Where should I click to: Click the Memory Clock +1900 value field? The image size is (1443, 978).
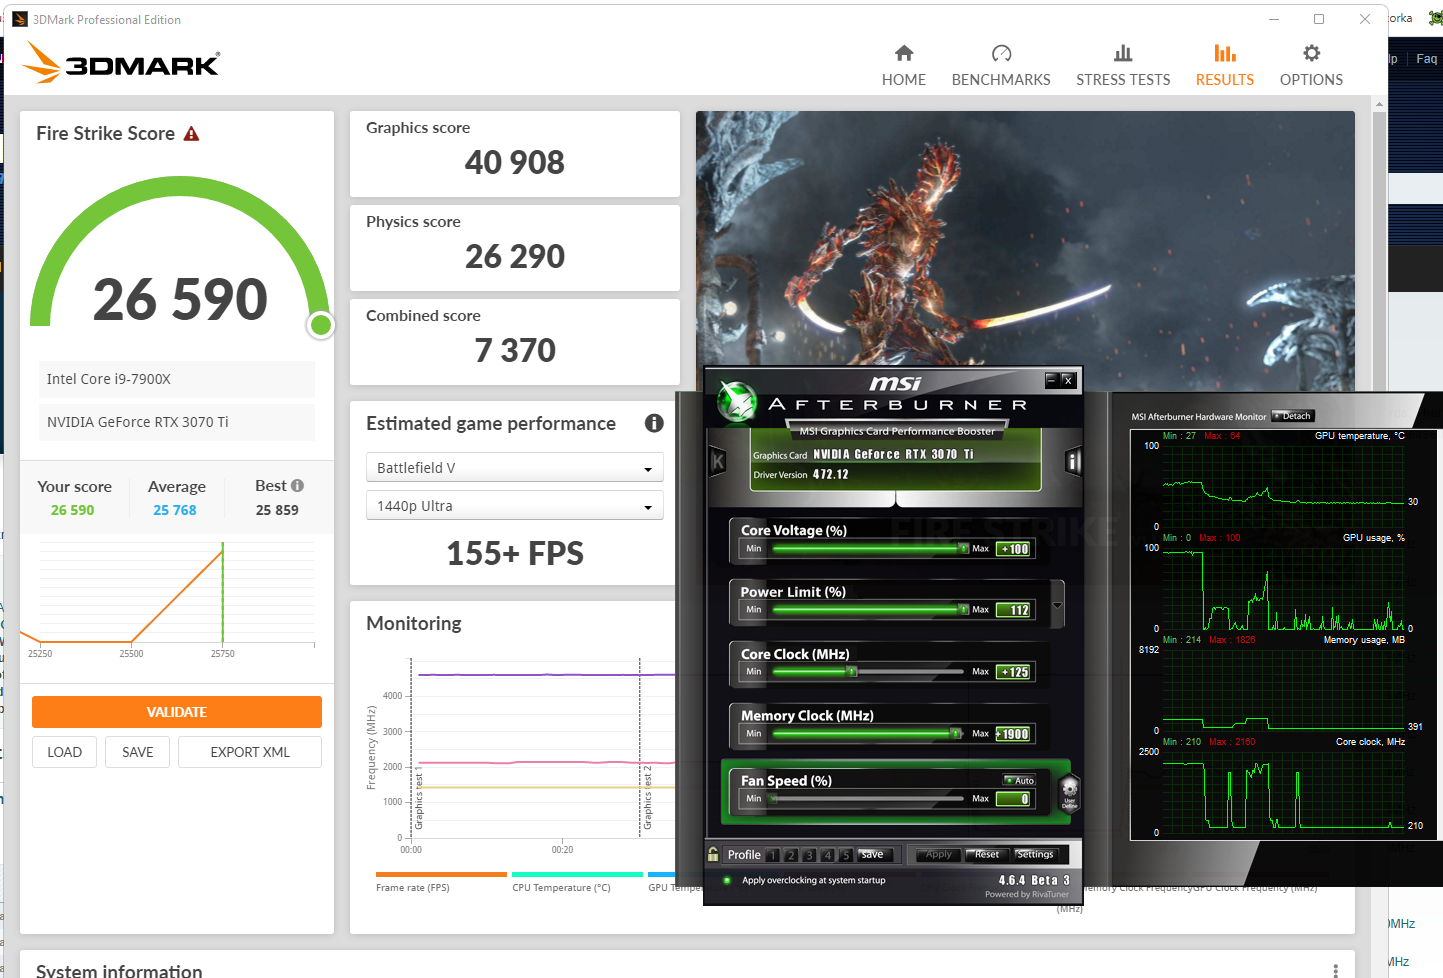click(1015, 734)
